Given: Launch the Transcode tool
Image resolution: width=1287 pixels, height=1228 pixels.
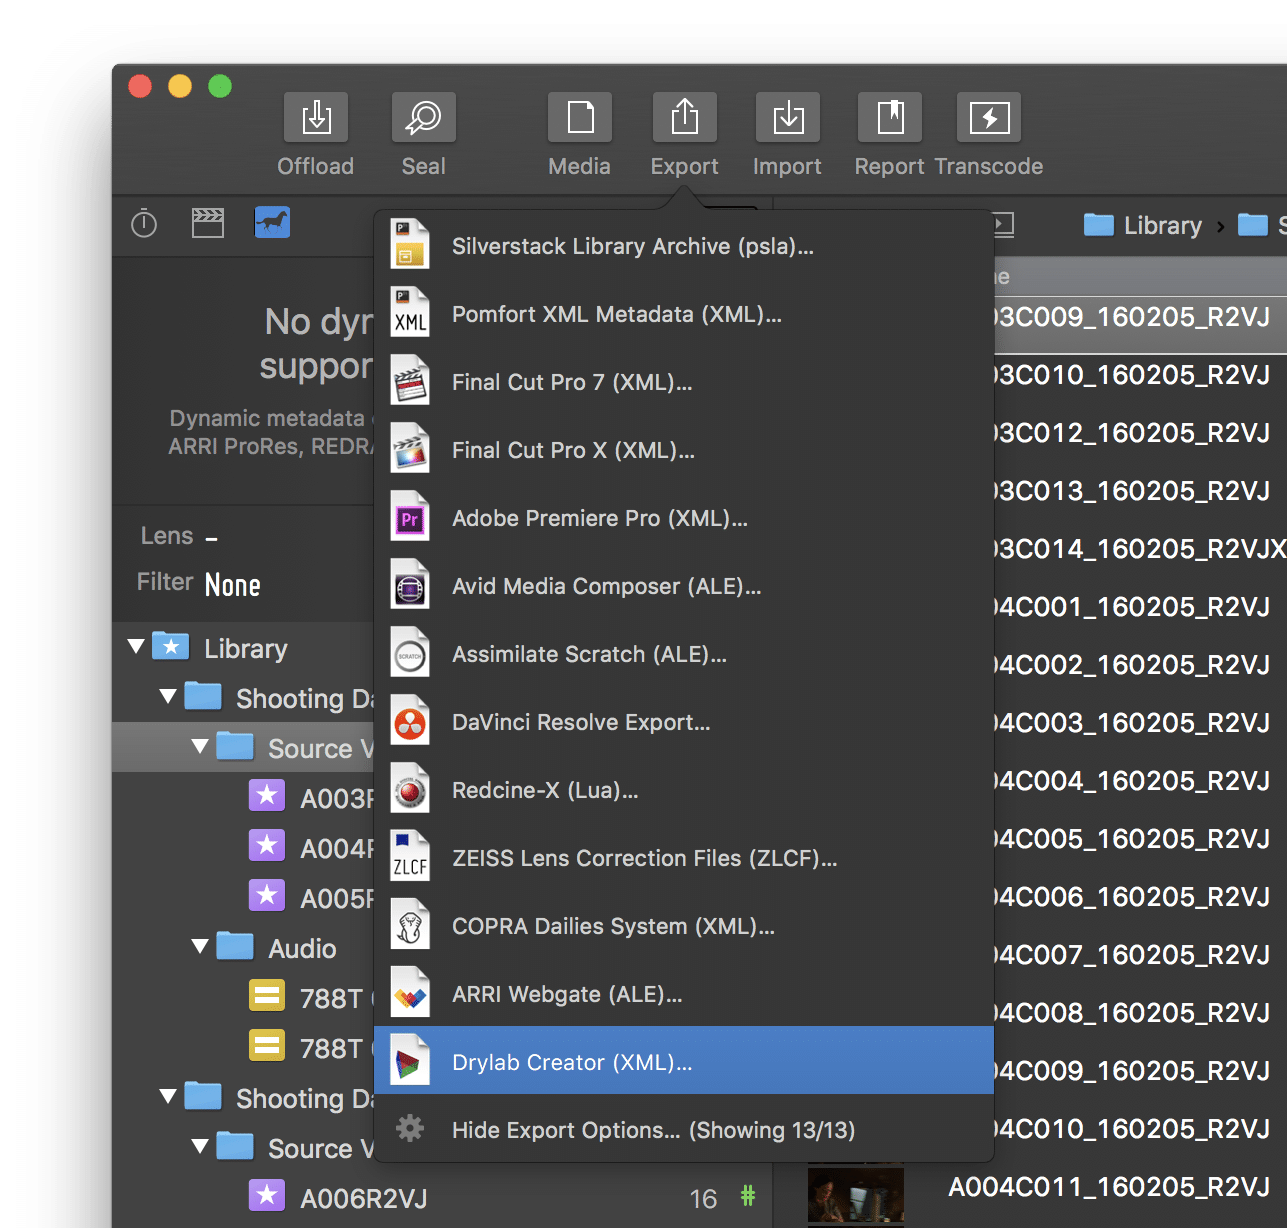Looking at the screenshot, I should (989, 118).
